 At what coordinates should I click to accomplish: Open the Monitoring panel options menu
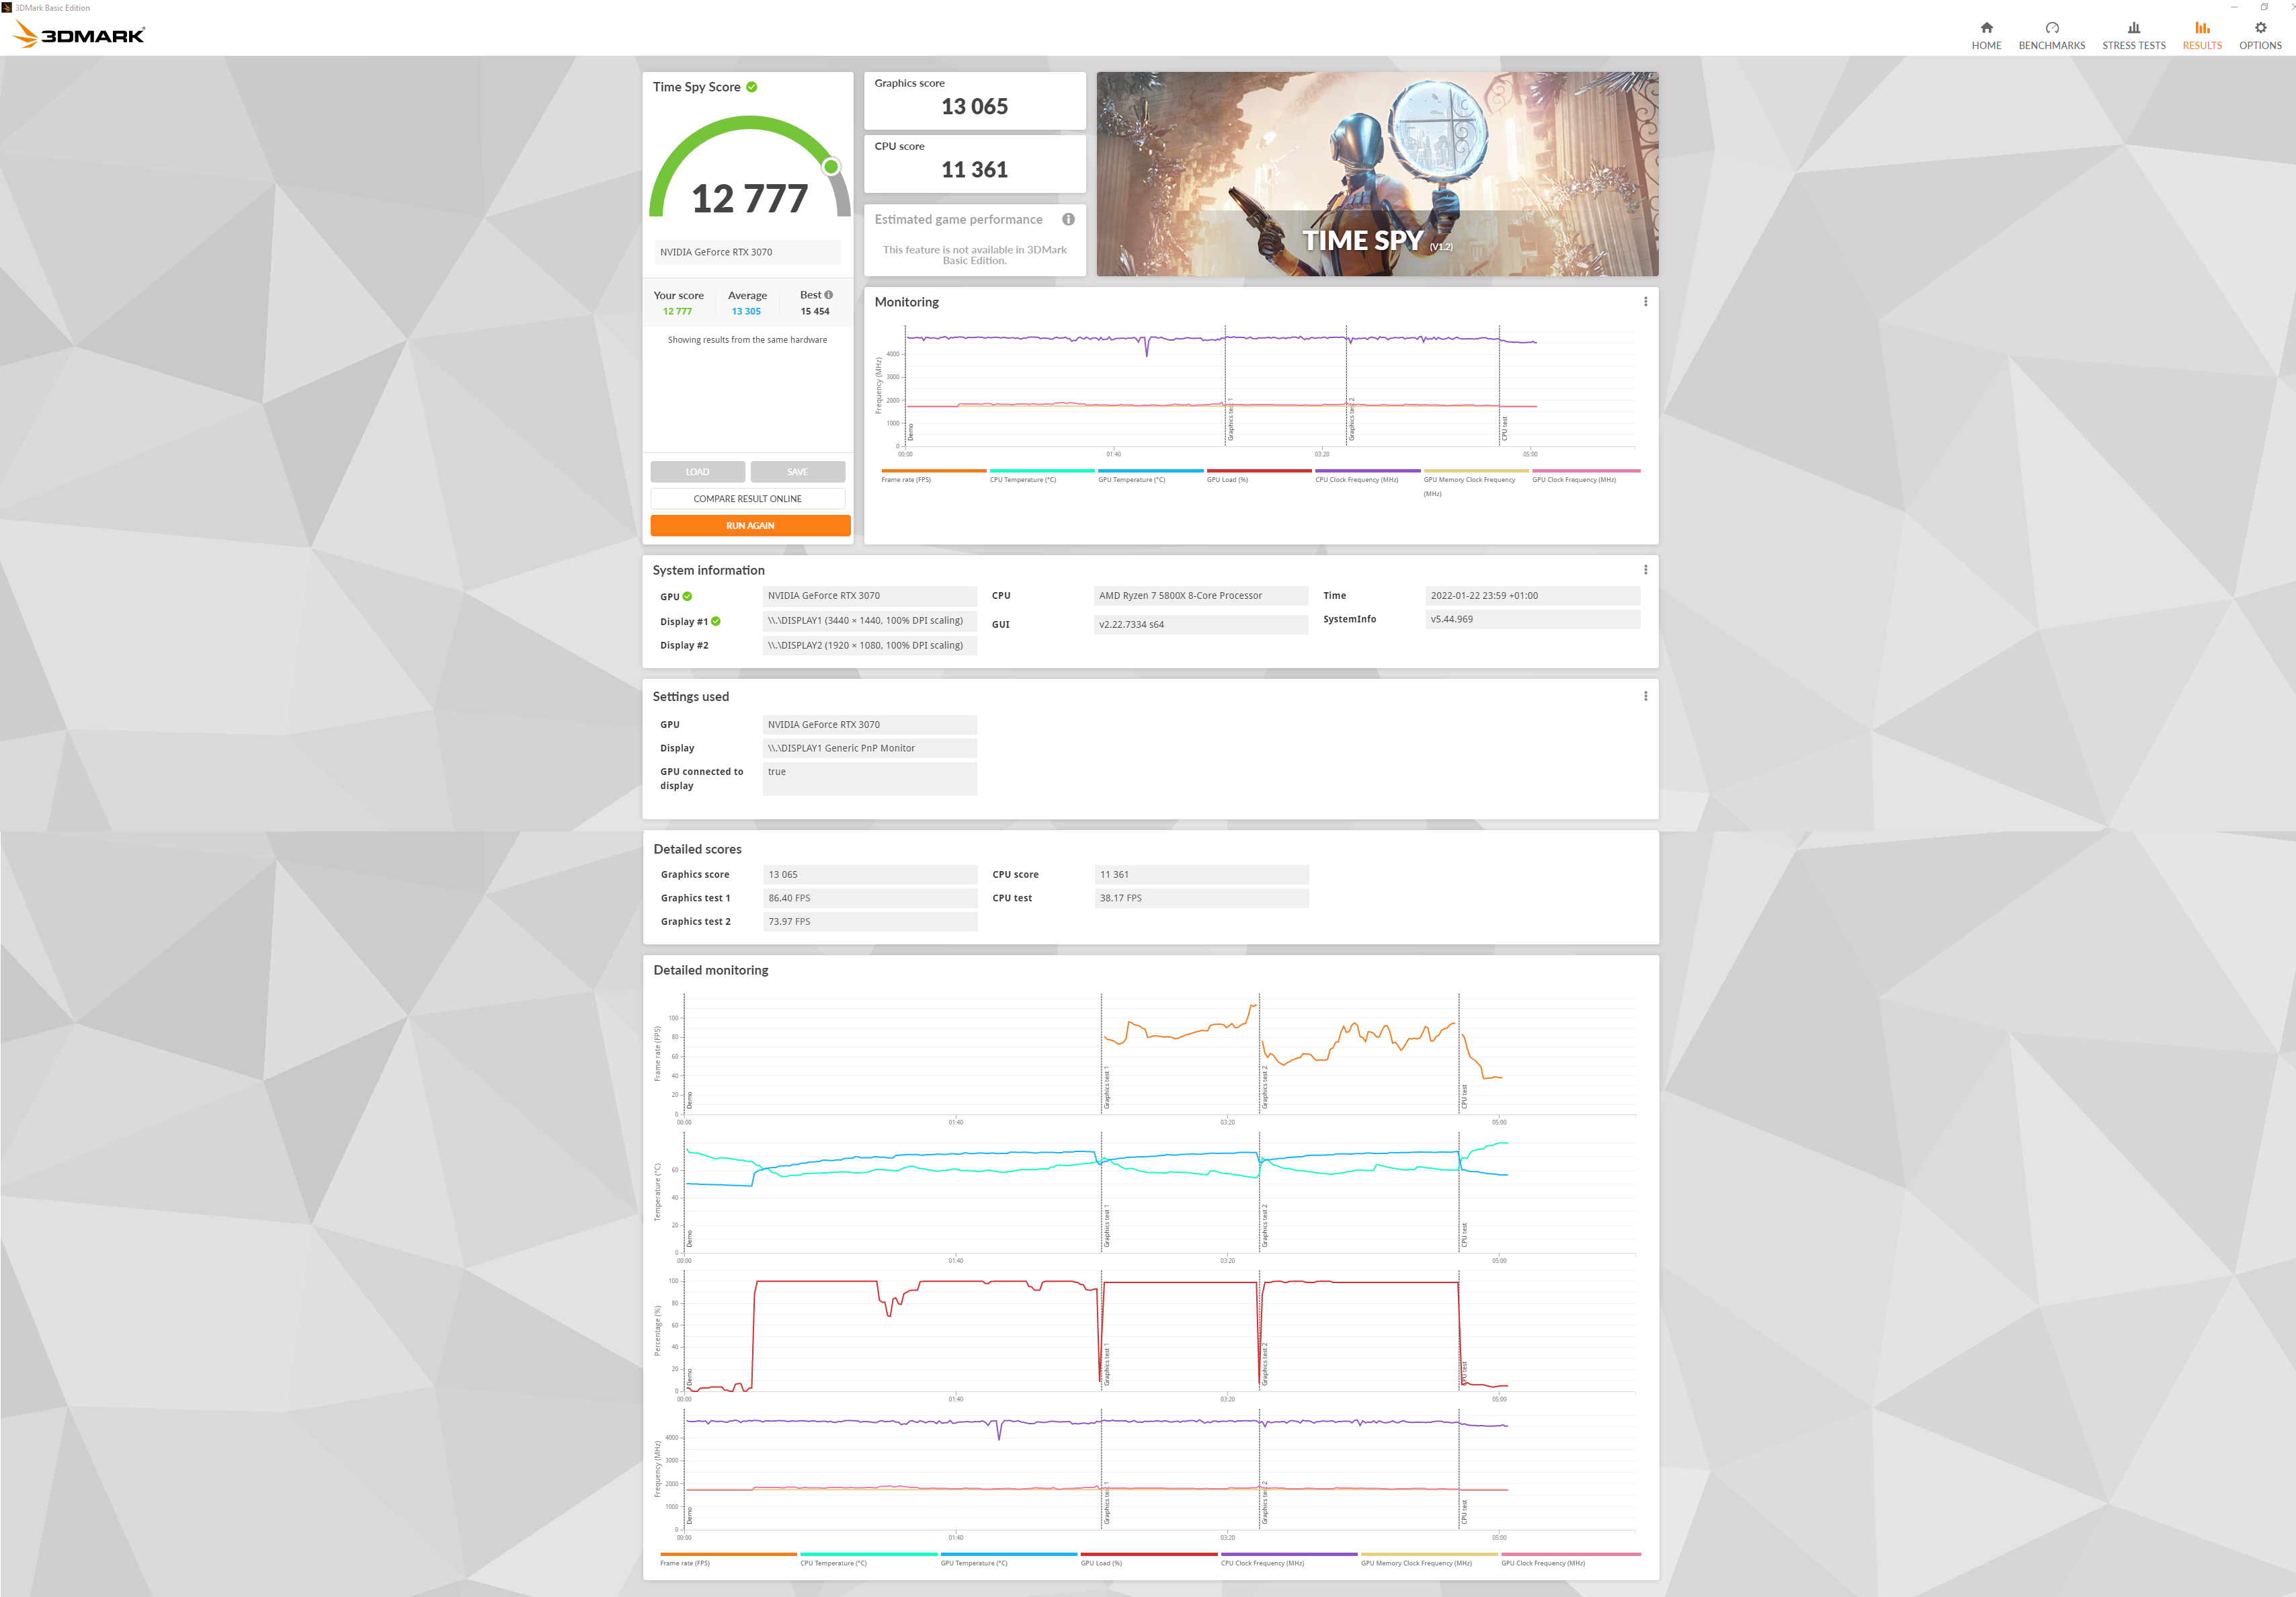pos(1646,301)
